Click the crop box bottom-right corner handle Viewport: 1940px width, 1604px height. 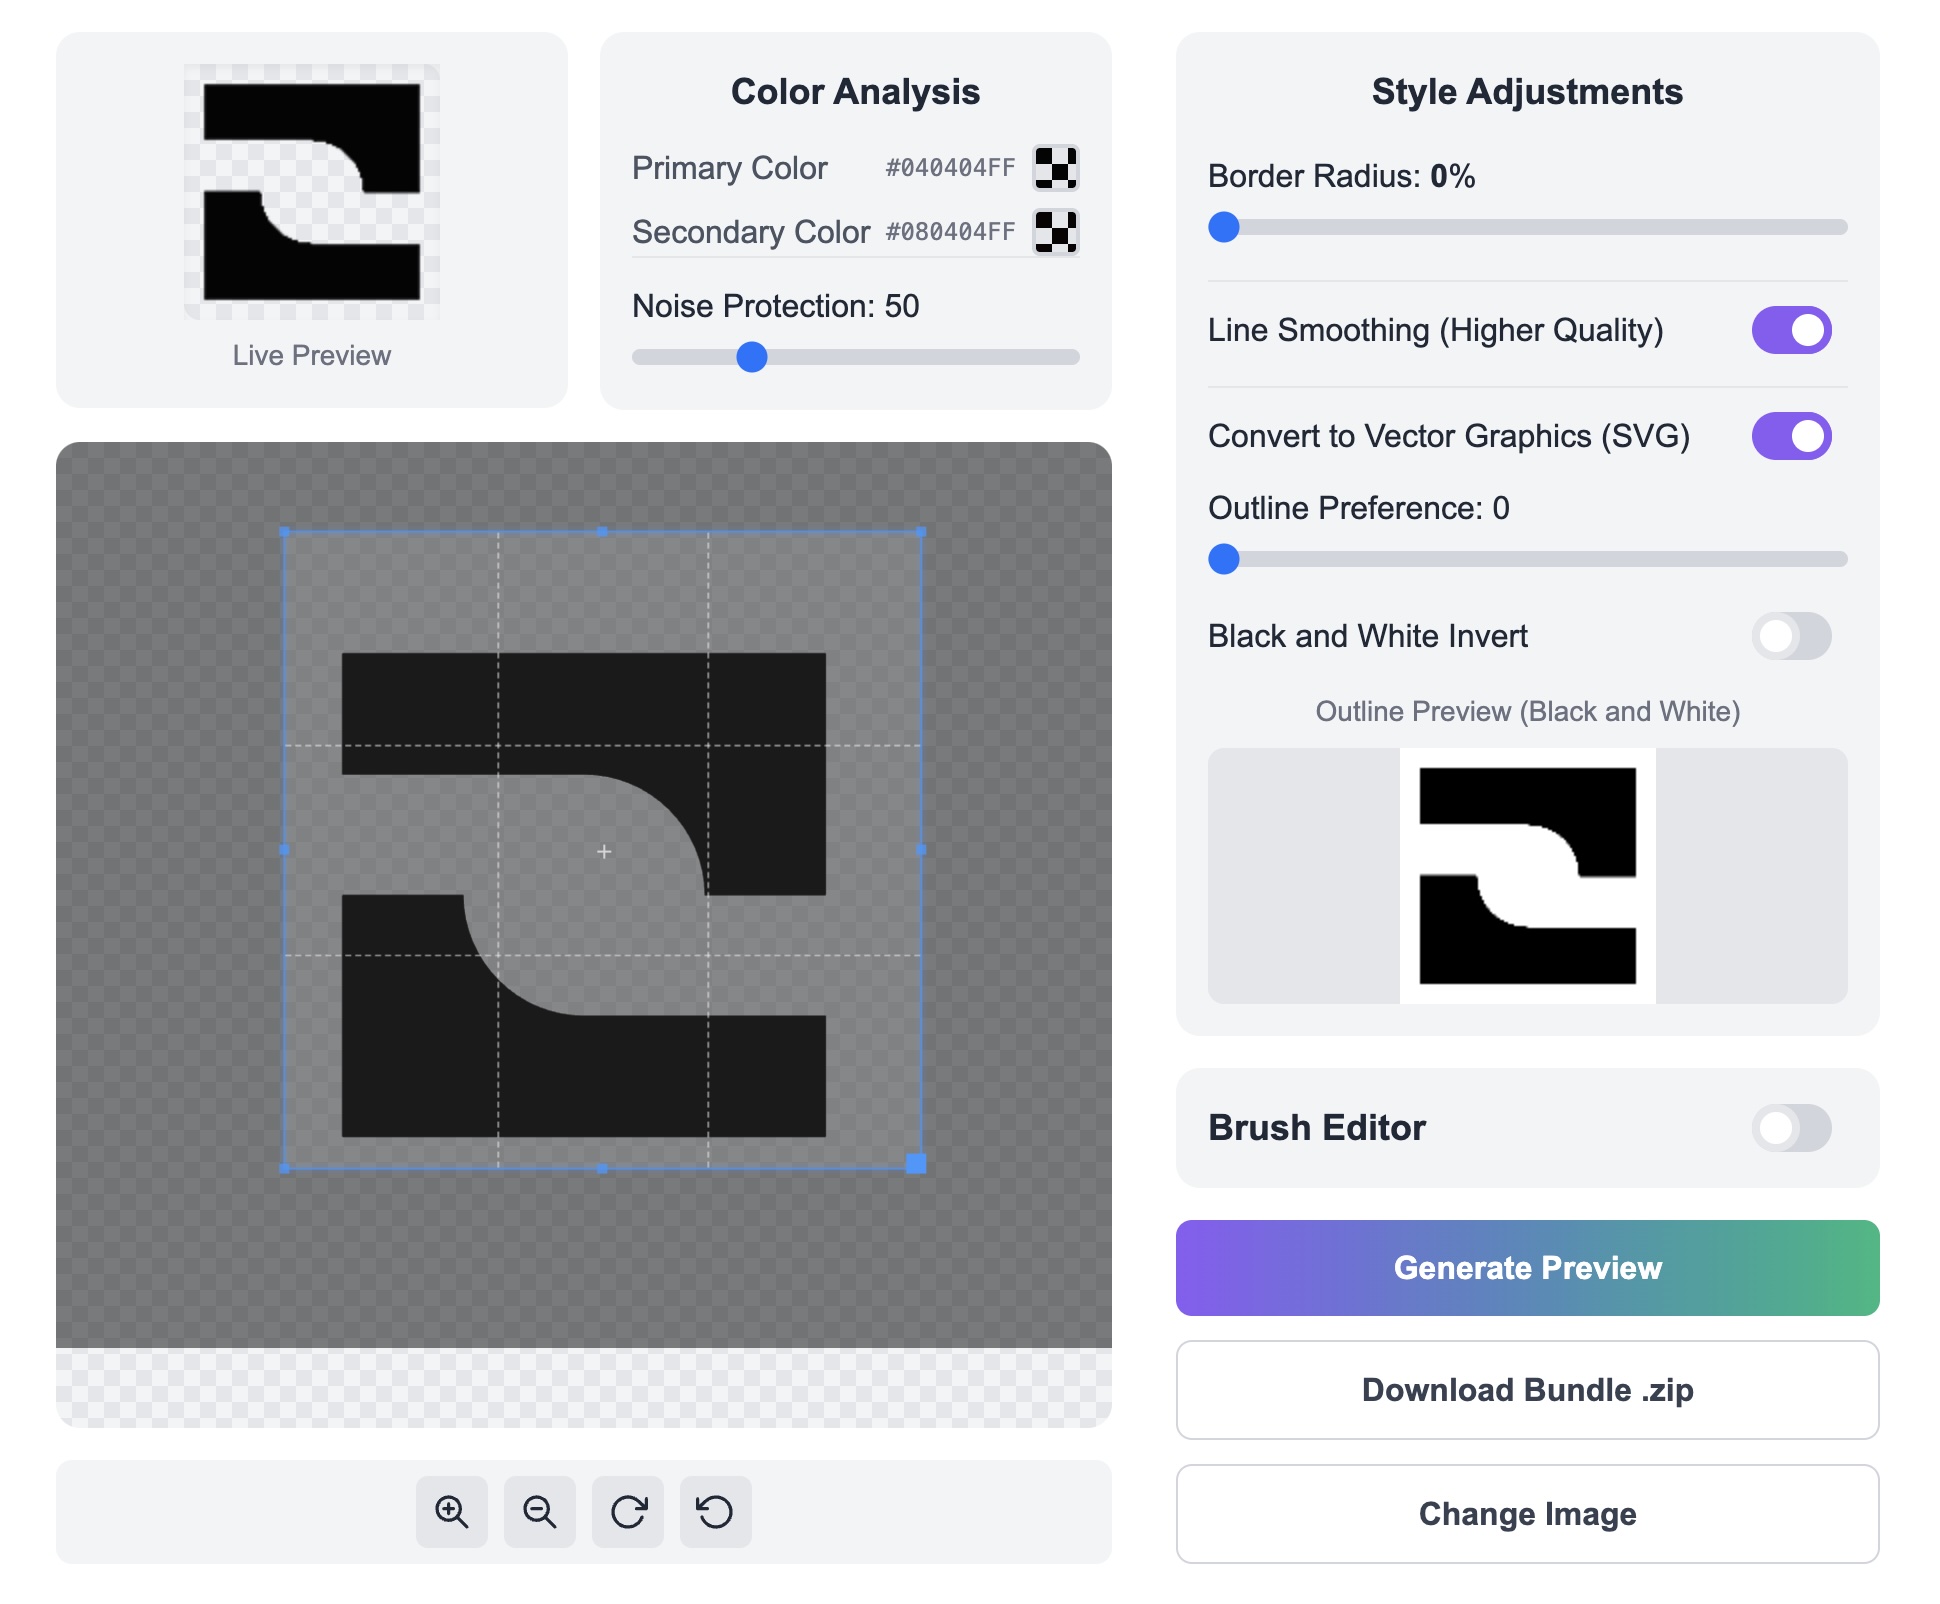click(916, 1163)
